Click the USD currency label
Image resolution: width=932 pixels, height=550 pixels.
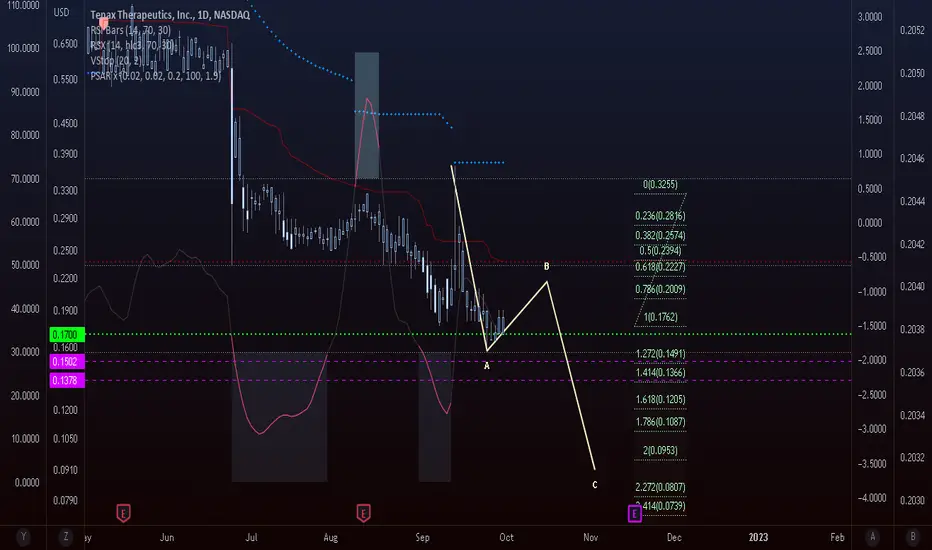[61, 12]
